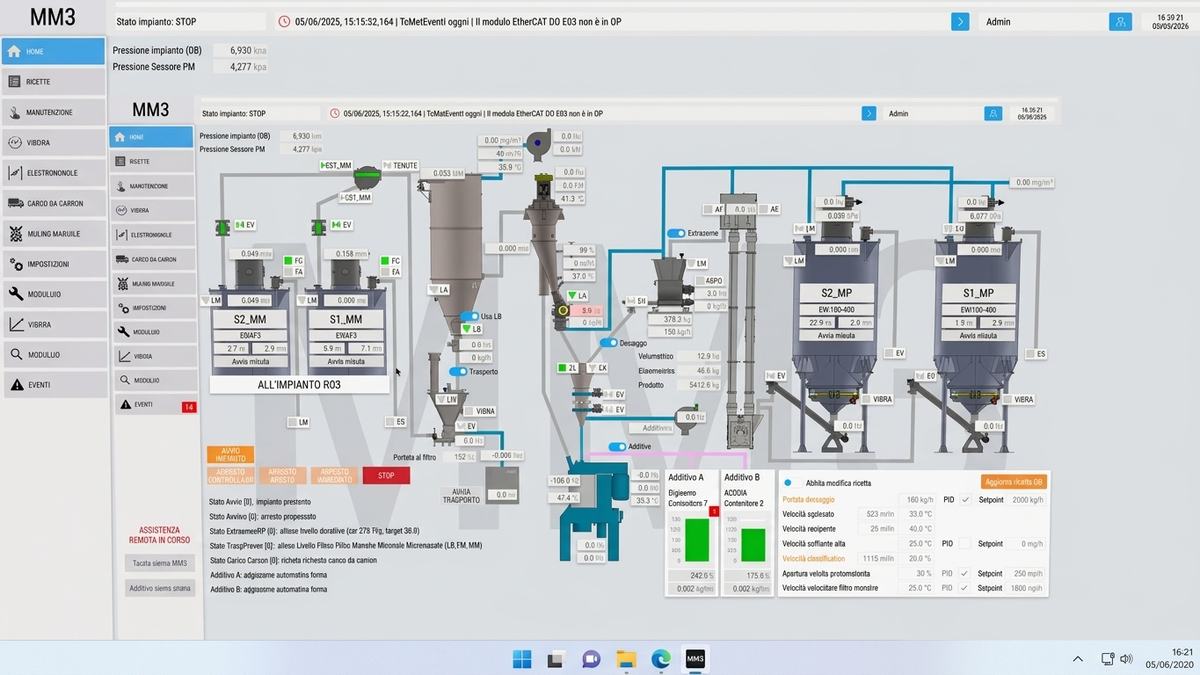The image size is (1200, 675).
Task: Click the ARRISTO ARSSTO button
Action: point(282,476)
